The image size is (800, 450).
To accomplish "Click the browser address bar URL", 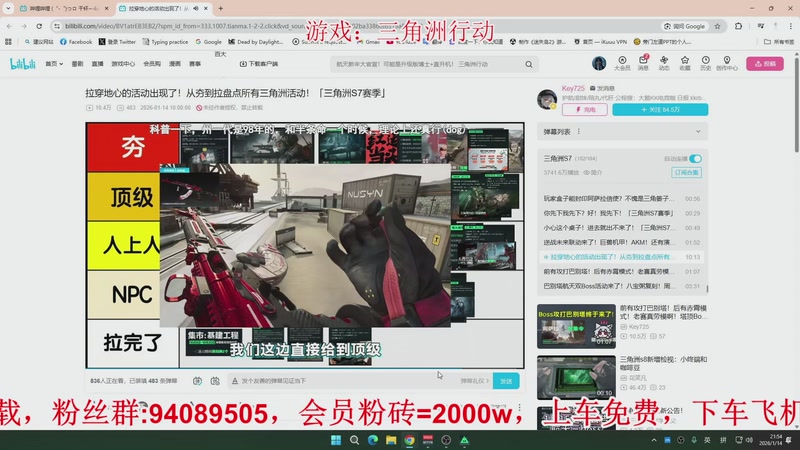I will [184, 26].
